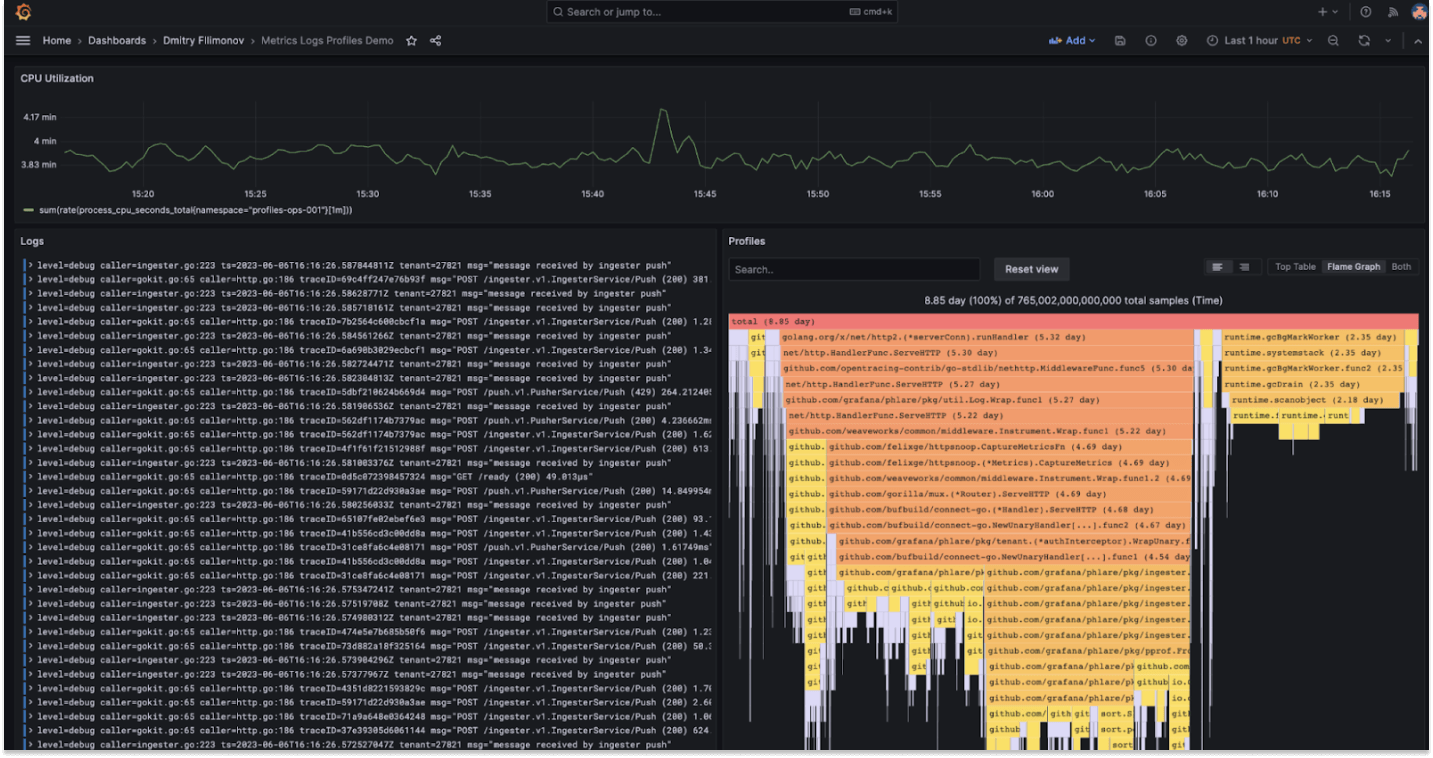Screen dimensions: 1433x758
Task: Save the current dashboard
Action: click(1120, 41)
